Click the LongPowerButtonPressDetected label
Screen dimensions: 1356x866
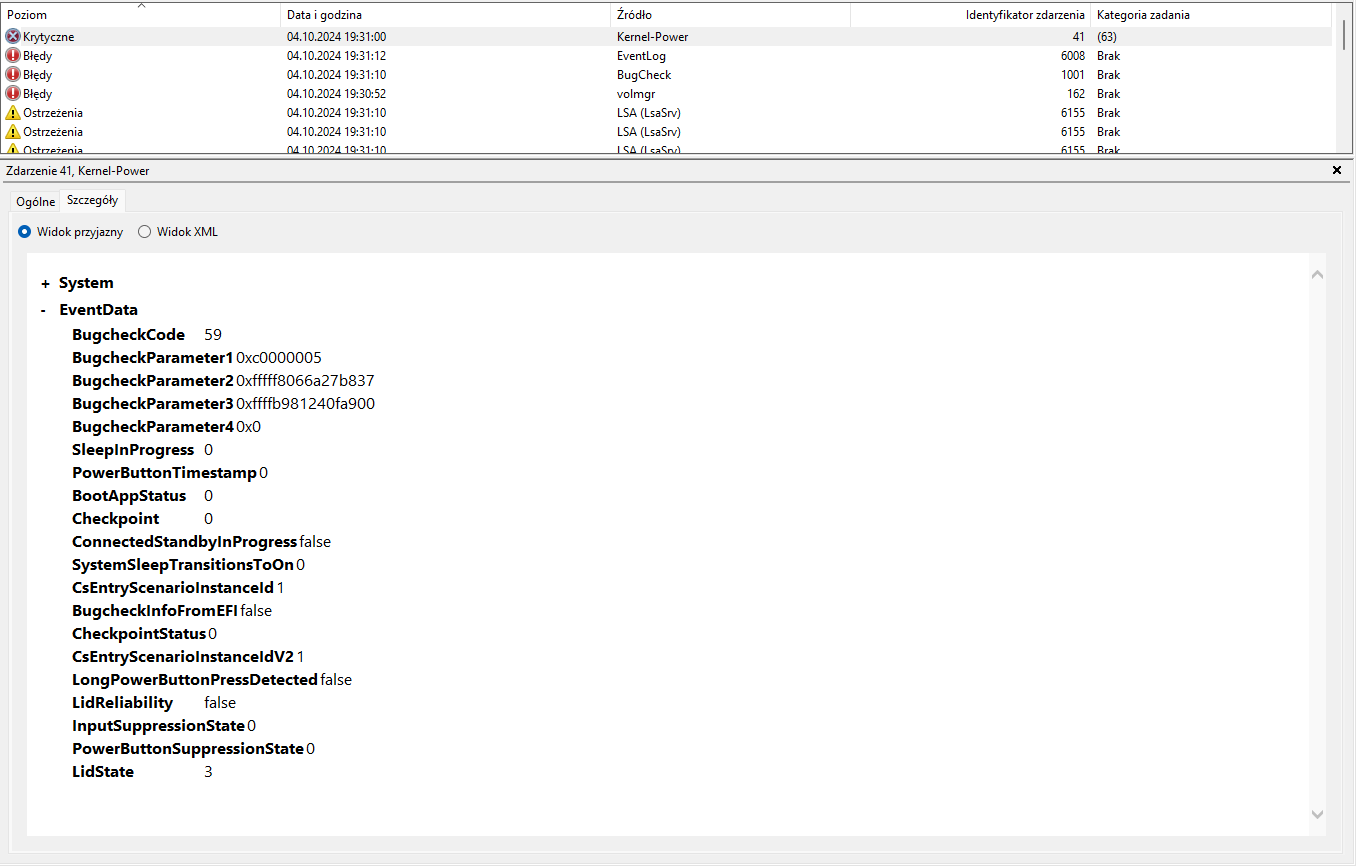195,680
